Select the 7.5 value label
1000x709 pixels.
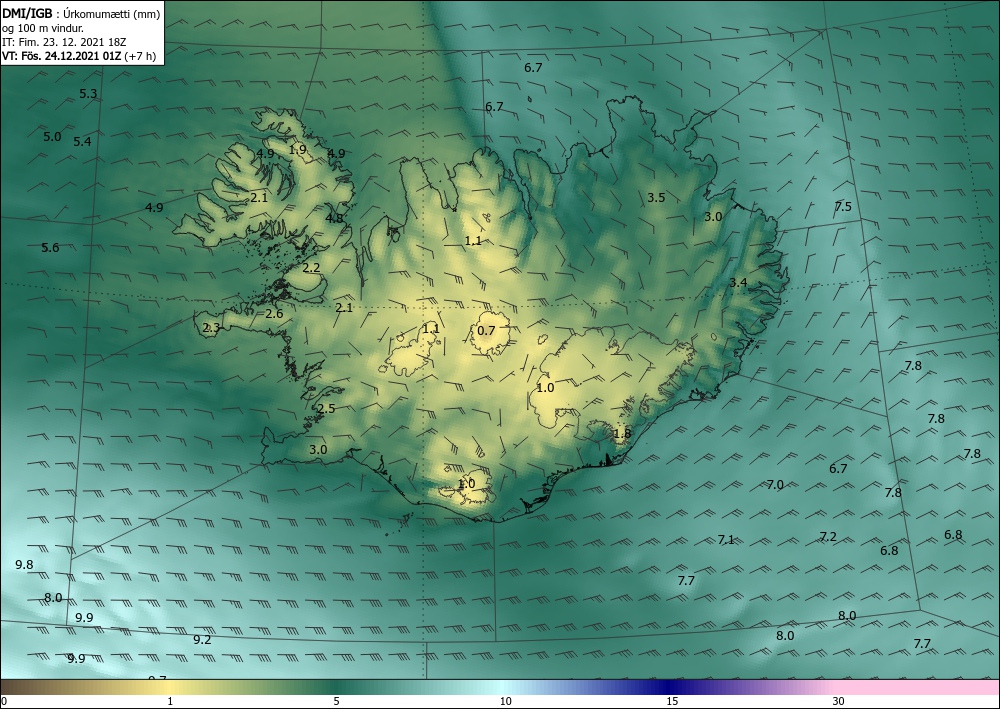843,206
